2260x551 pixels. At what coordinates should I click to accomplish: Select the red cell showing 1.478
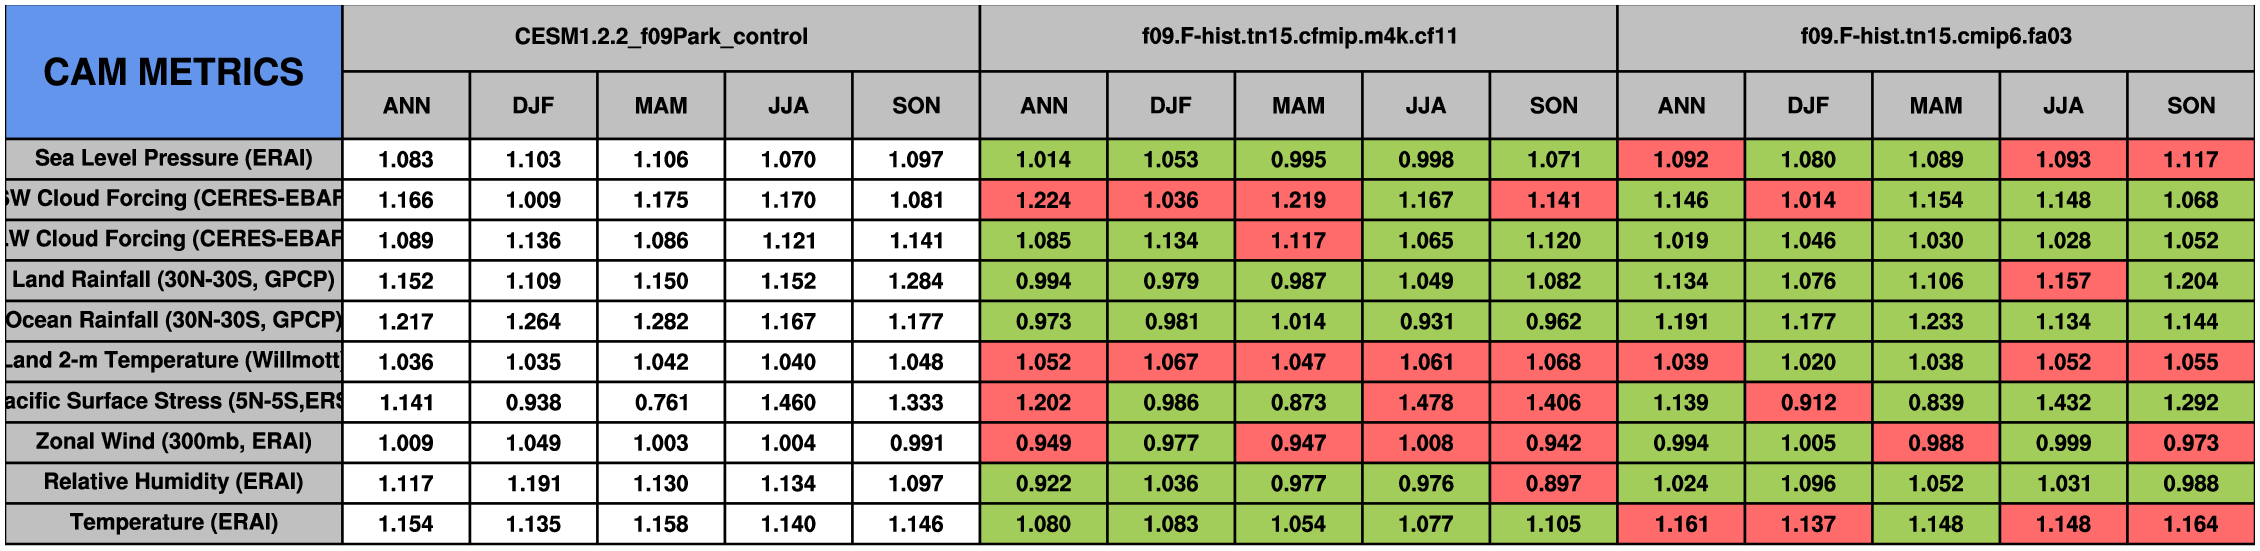[1426, 402]
